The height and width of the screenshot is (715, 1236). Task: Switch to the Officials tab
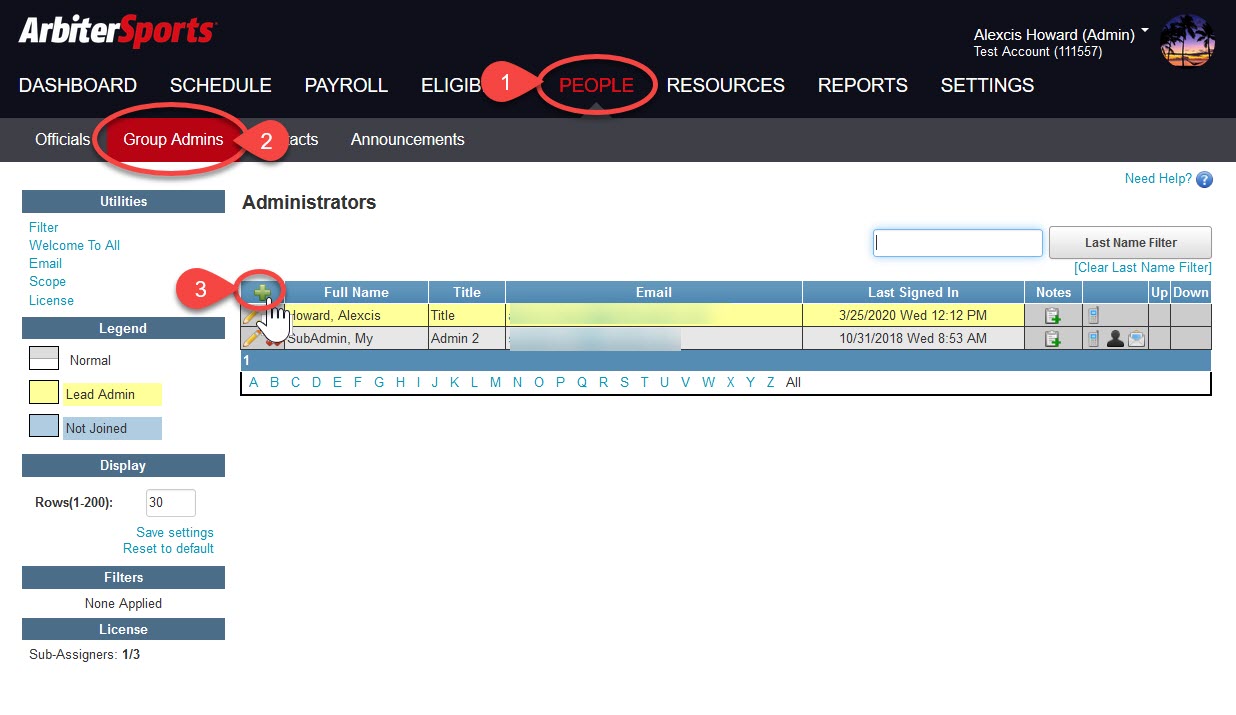(62, 139)
